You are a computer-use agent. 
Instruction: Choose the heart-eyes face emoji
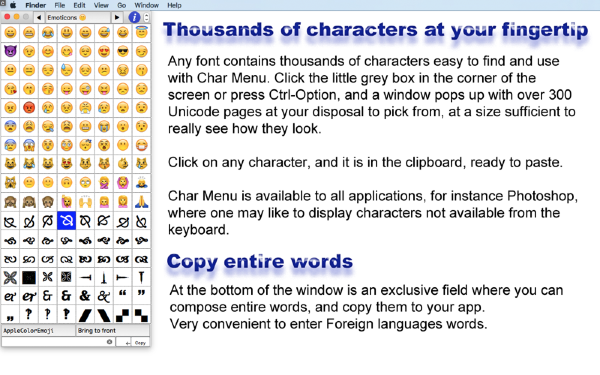point(104,51)
